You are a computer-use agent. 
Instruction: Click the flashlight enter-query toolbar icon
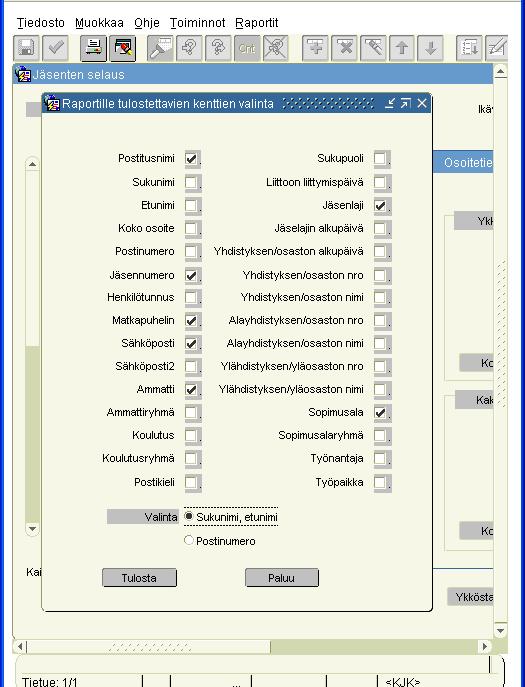(x=160, y=47)
